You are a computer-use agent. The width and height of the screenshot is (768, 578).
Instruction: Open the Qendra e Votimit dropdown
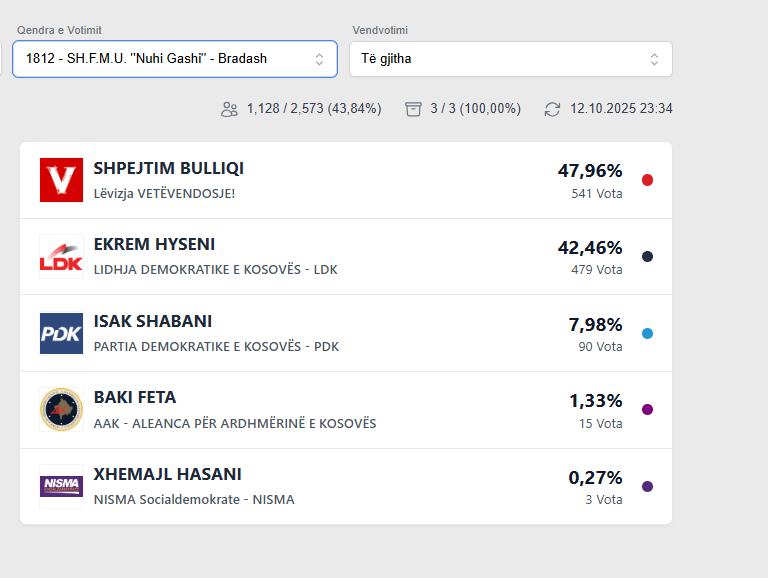(174, 59)
